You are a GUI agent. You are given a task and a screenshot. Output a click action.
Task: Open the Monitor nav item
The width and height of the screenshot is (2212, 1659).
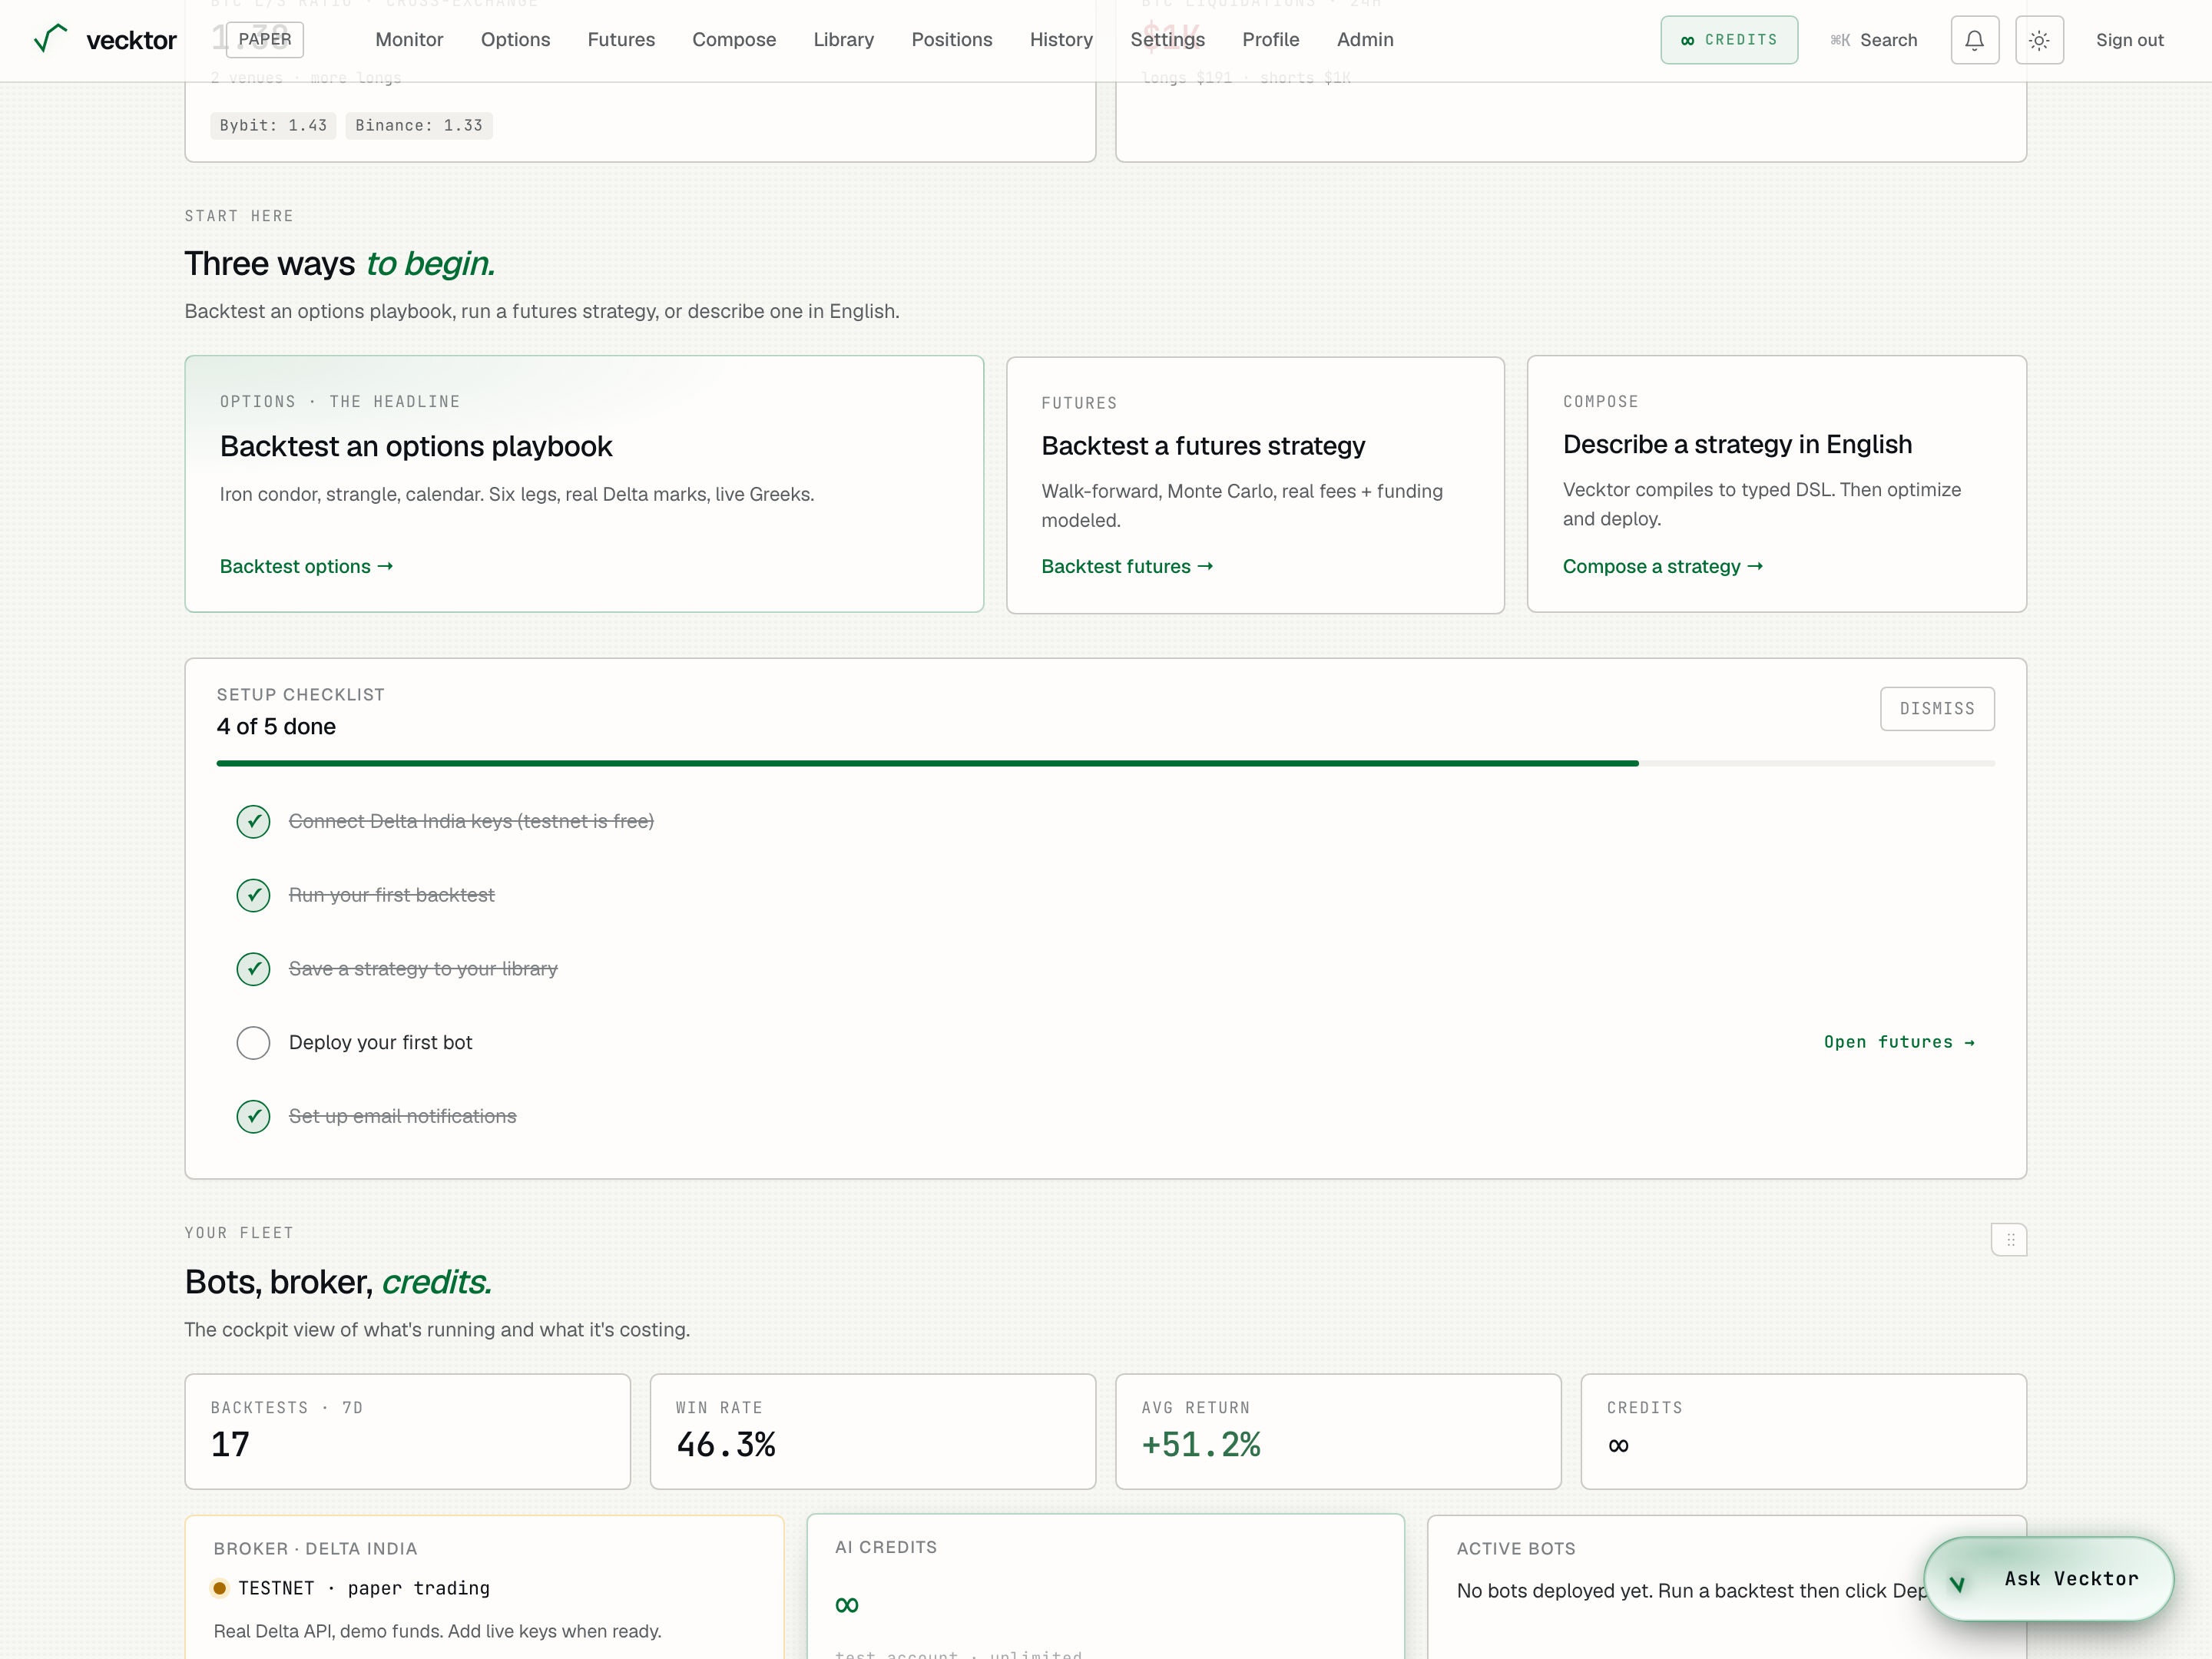409,40
